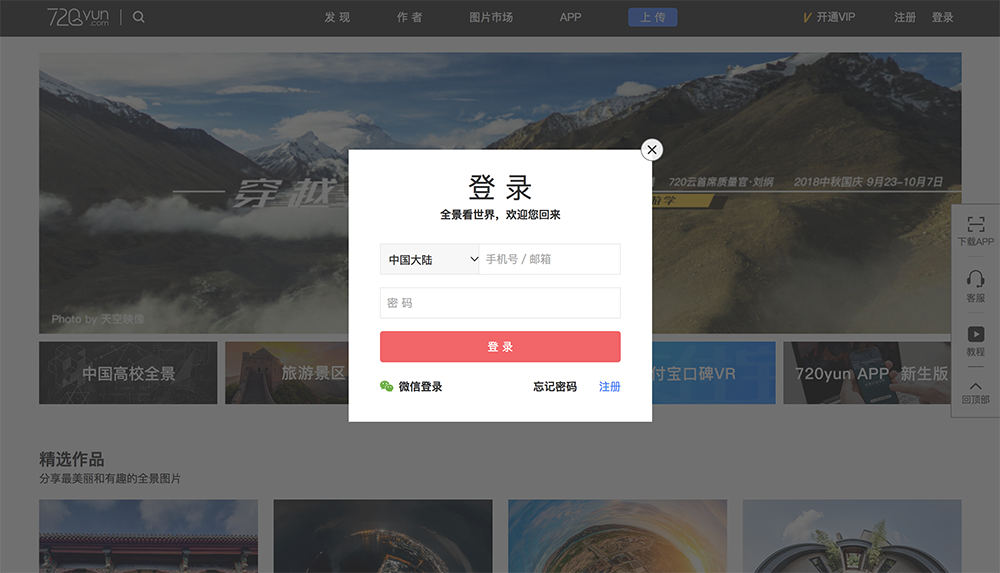The image size is (1000, 573).
Task: Click 登录 in the top bar
Action: 942,17
